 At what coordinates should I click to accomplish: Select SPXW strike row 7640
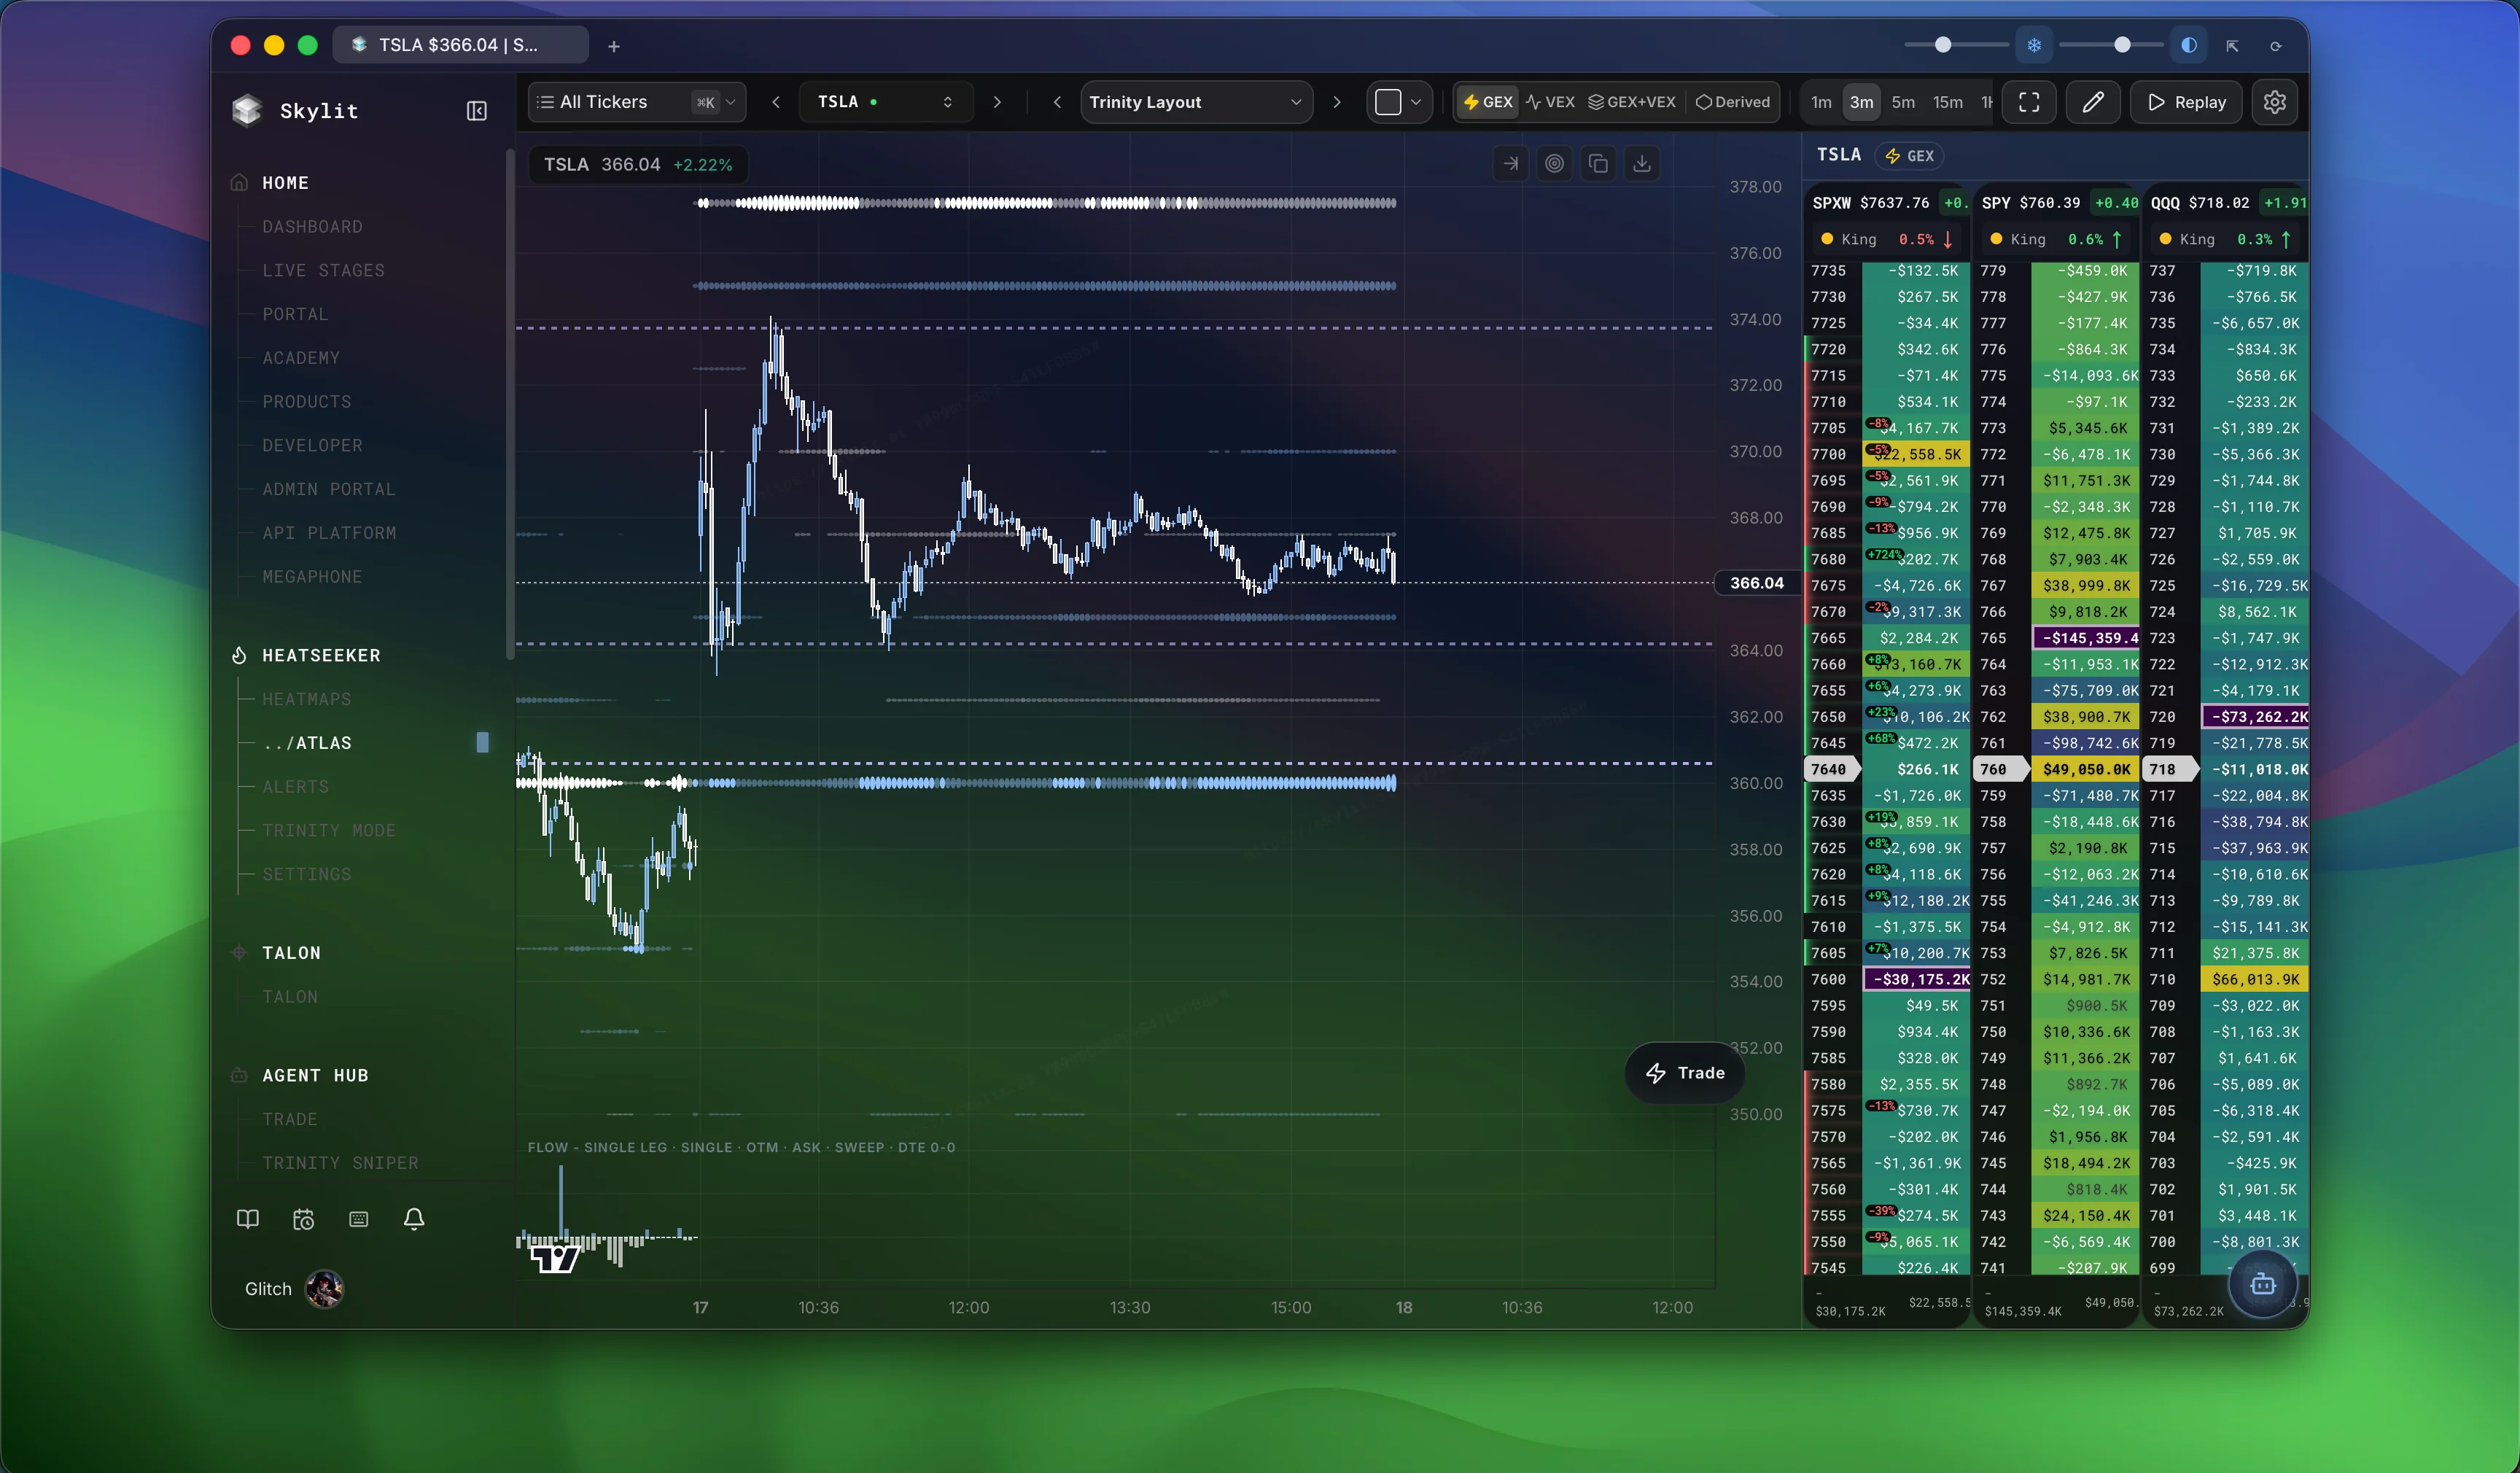coord(1886,769)
